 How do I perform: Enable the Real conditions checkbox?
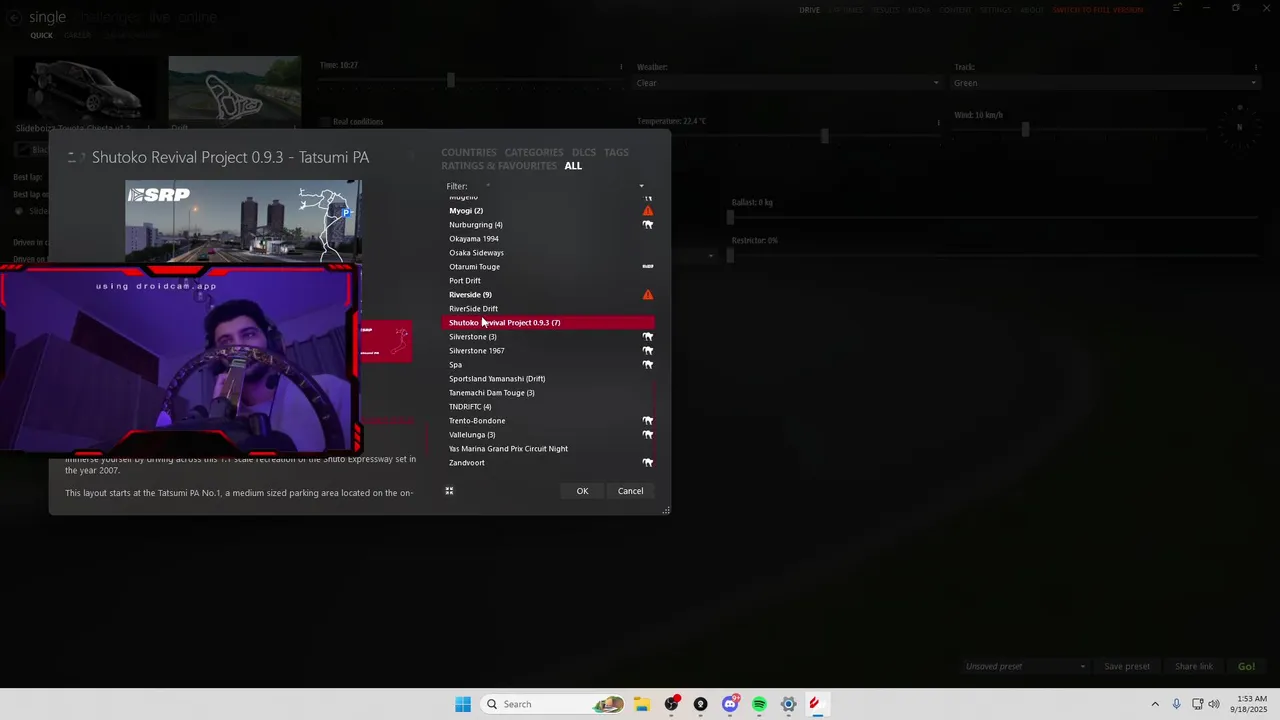pos(325,122)
